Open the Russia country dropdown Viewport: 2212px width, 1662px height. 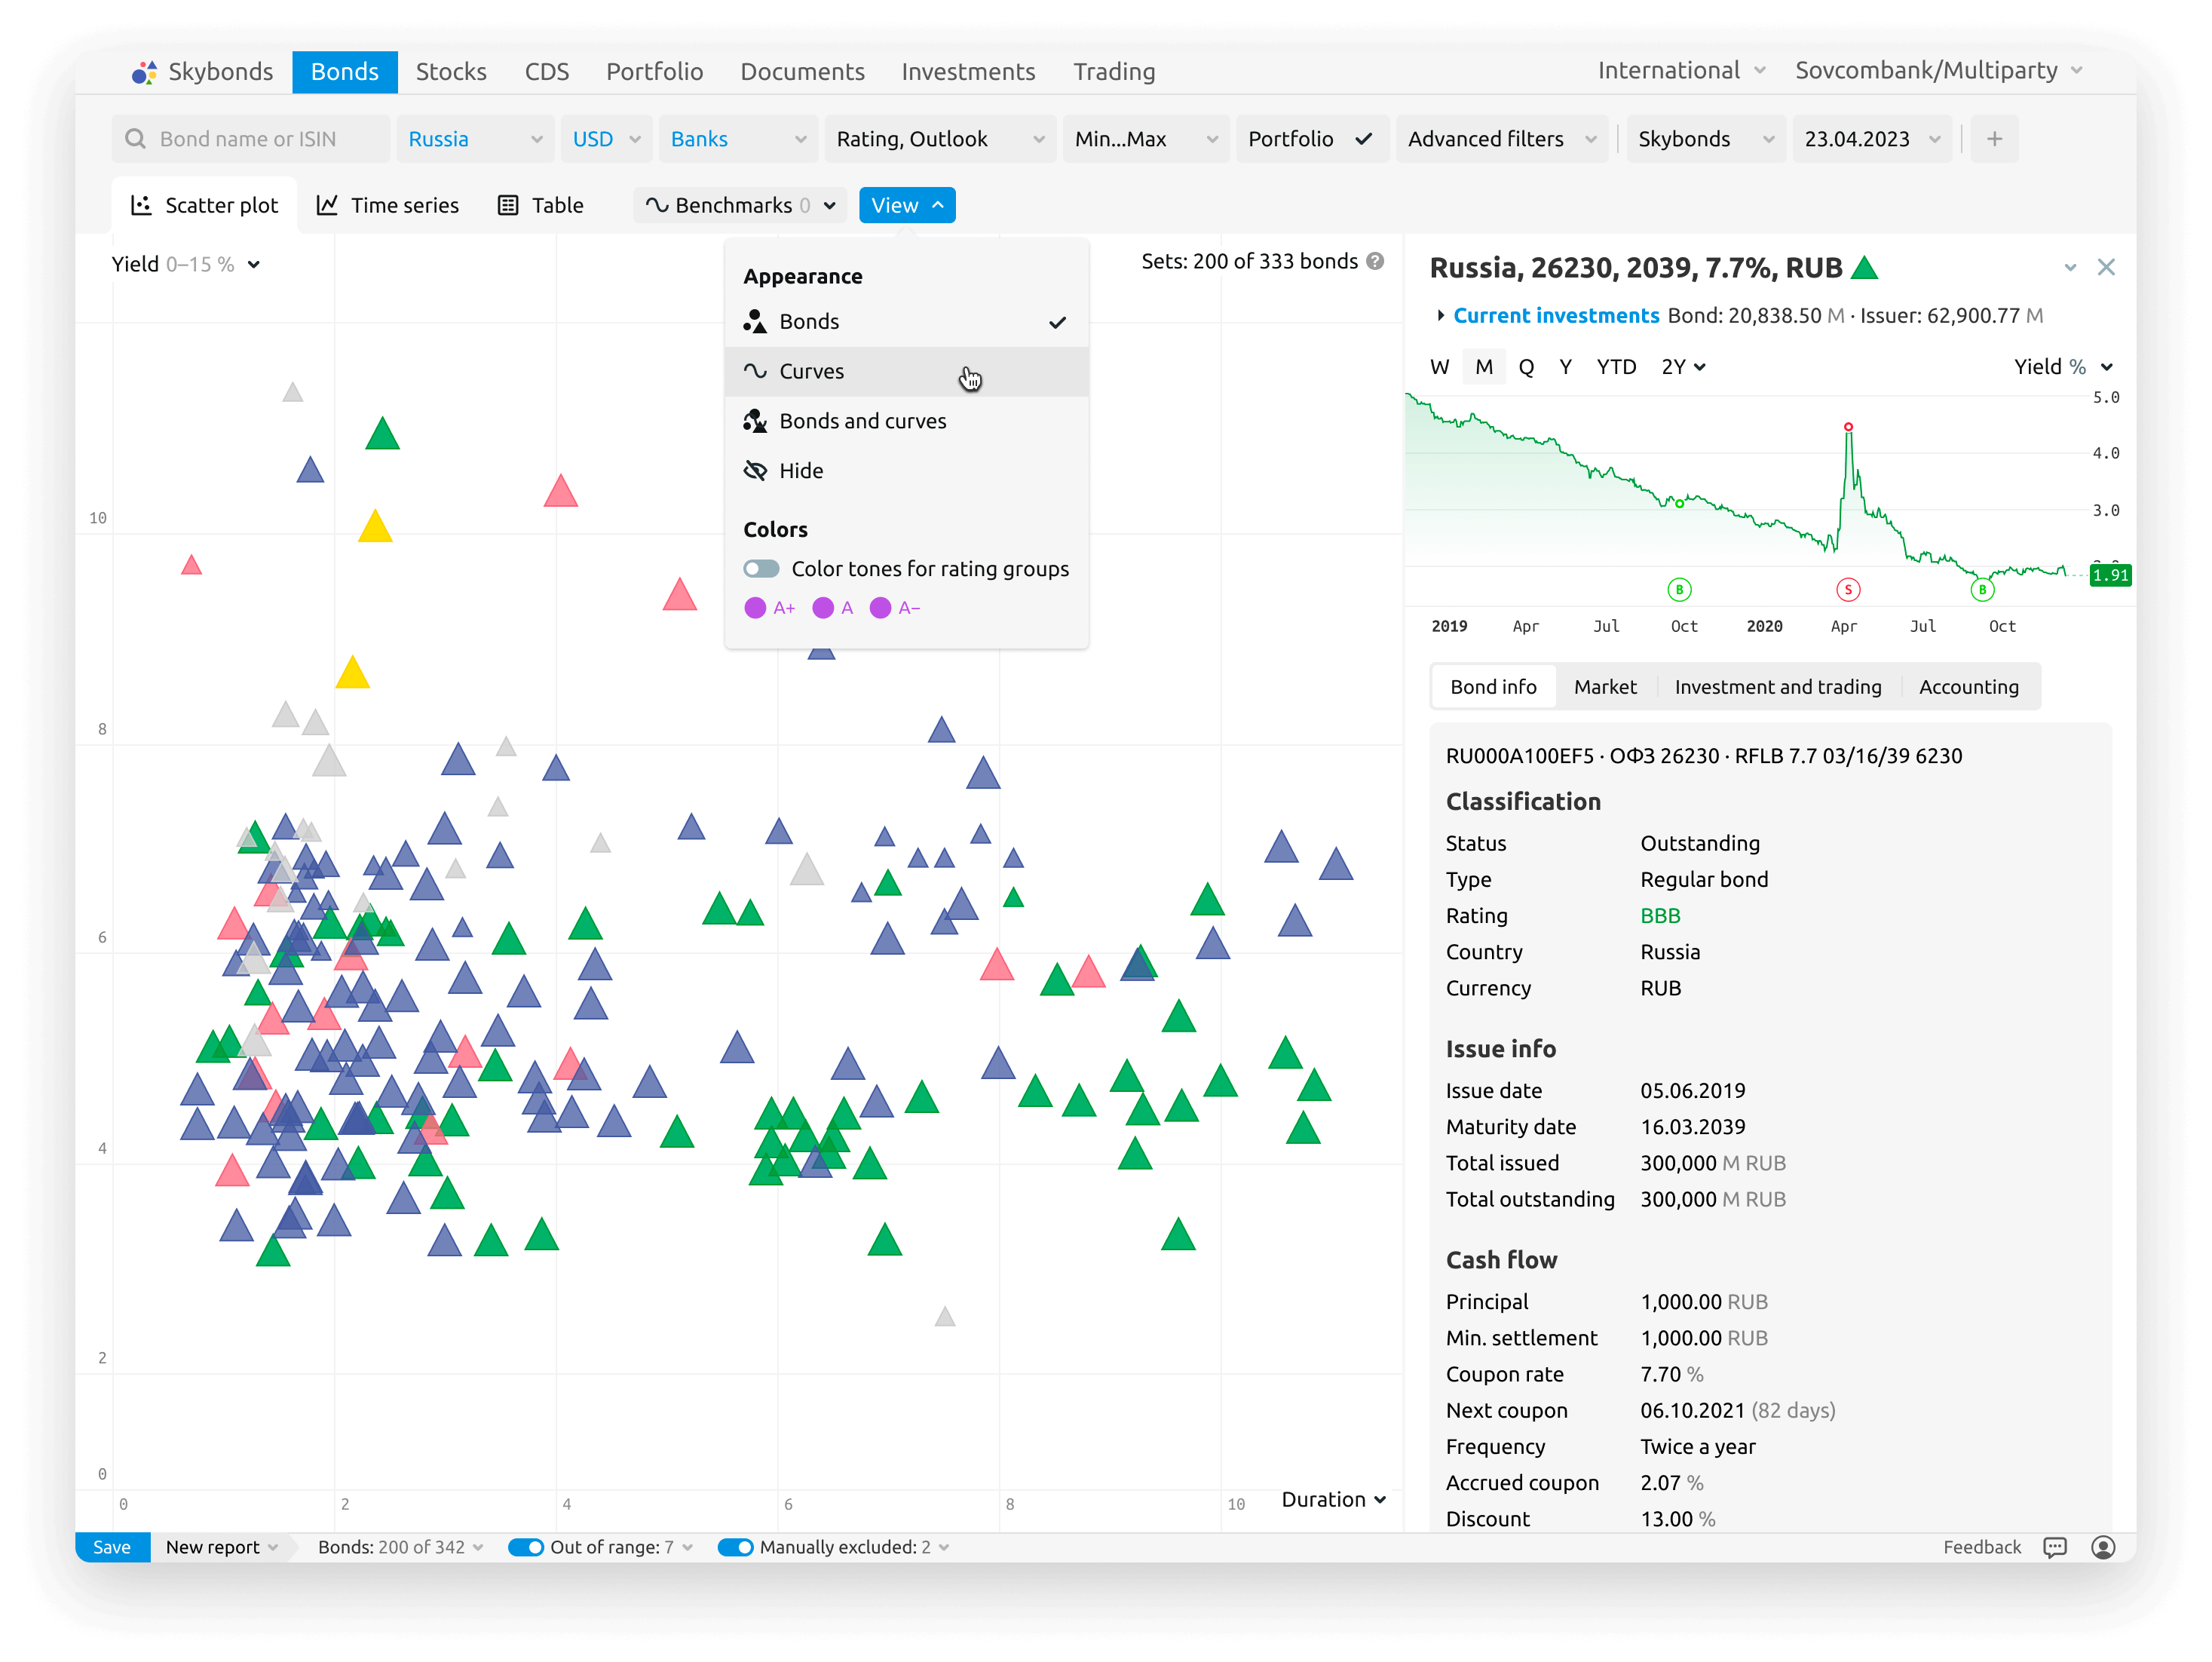(475, 139)
